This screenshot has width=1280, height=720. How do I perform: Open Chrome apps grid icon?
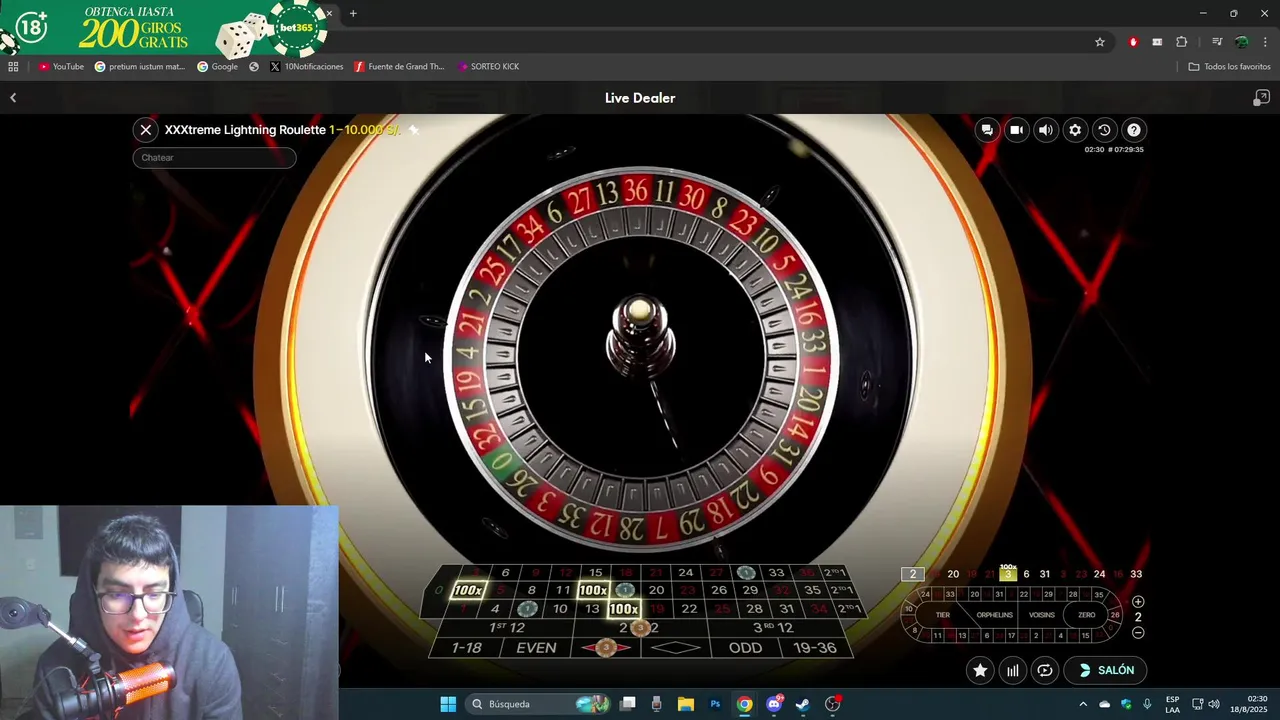click(13, 67)
